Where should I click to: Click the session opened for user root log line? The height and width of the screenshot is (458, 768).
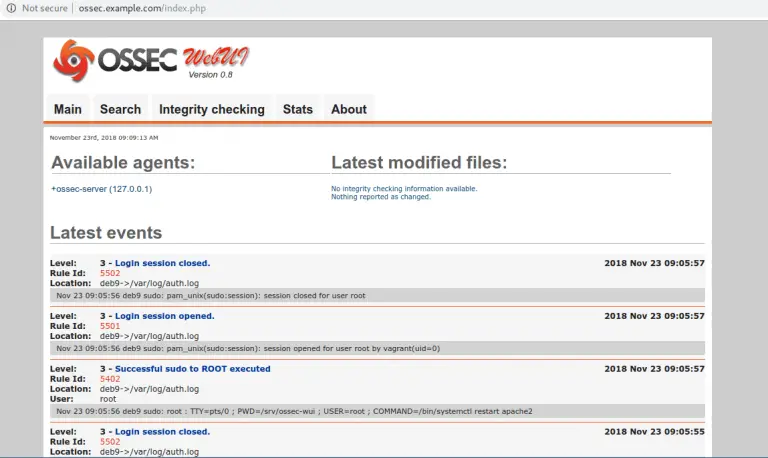point(248,348)
